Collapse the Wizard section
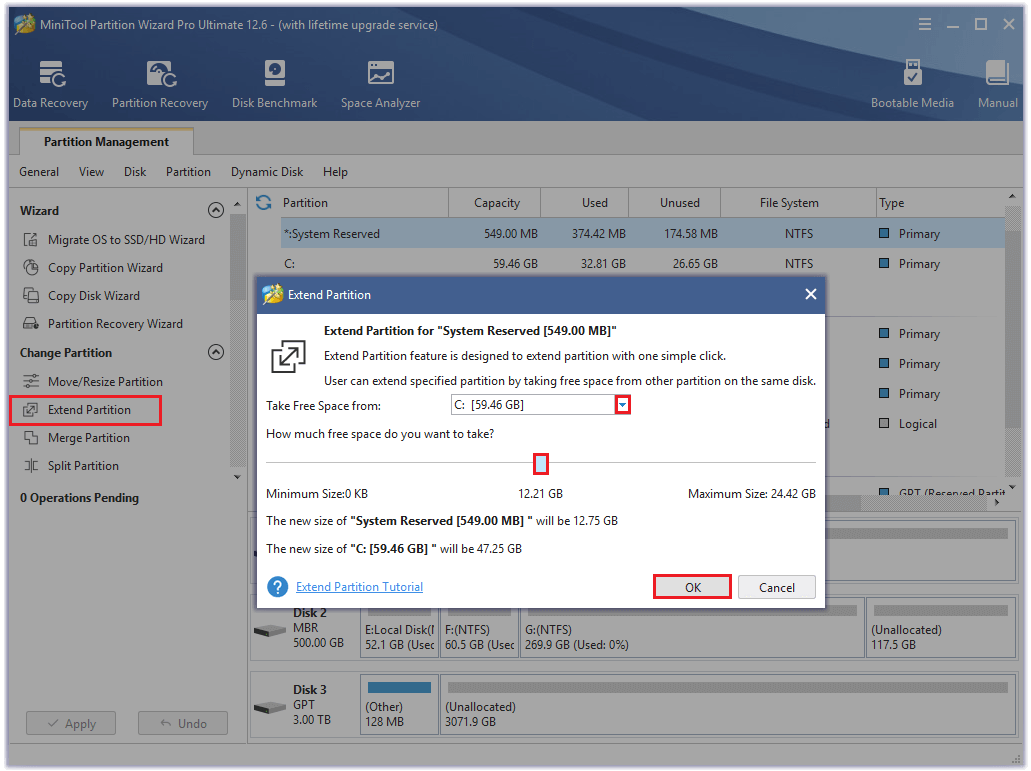The width and height of the screenshot is (1031, 771). (x=216, y=210)
